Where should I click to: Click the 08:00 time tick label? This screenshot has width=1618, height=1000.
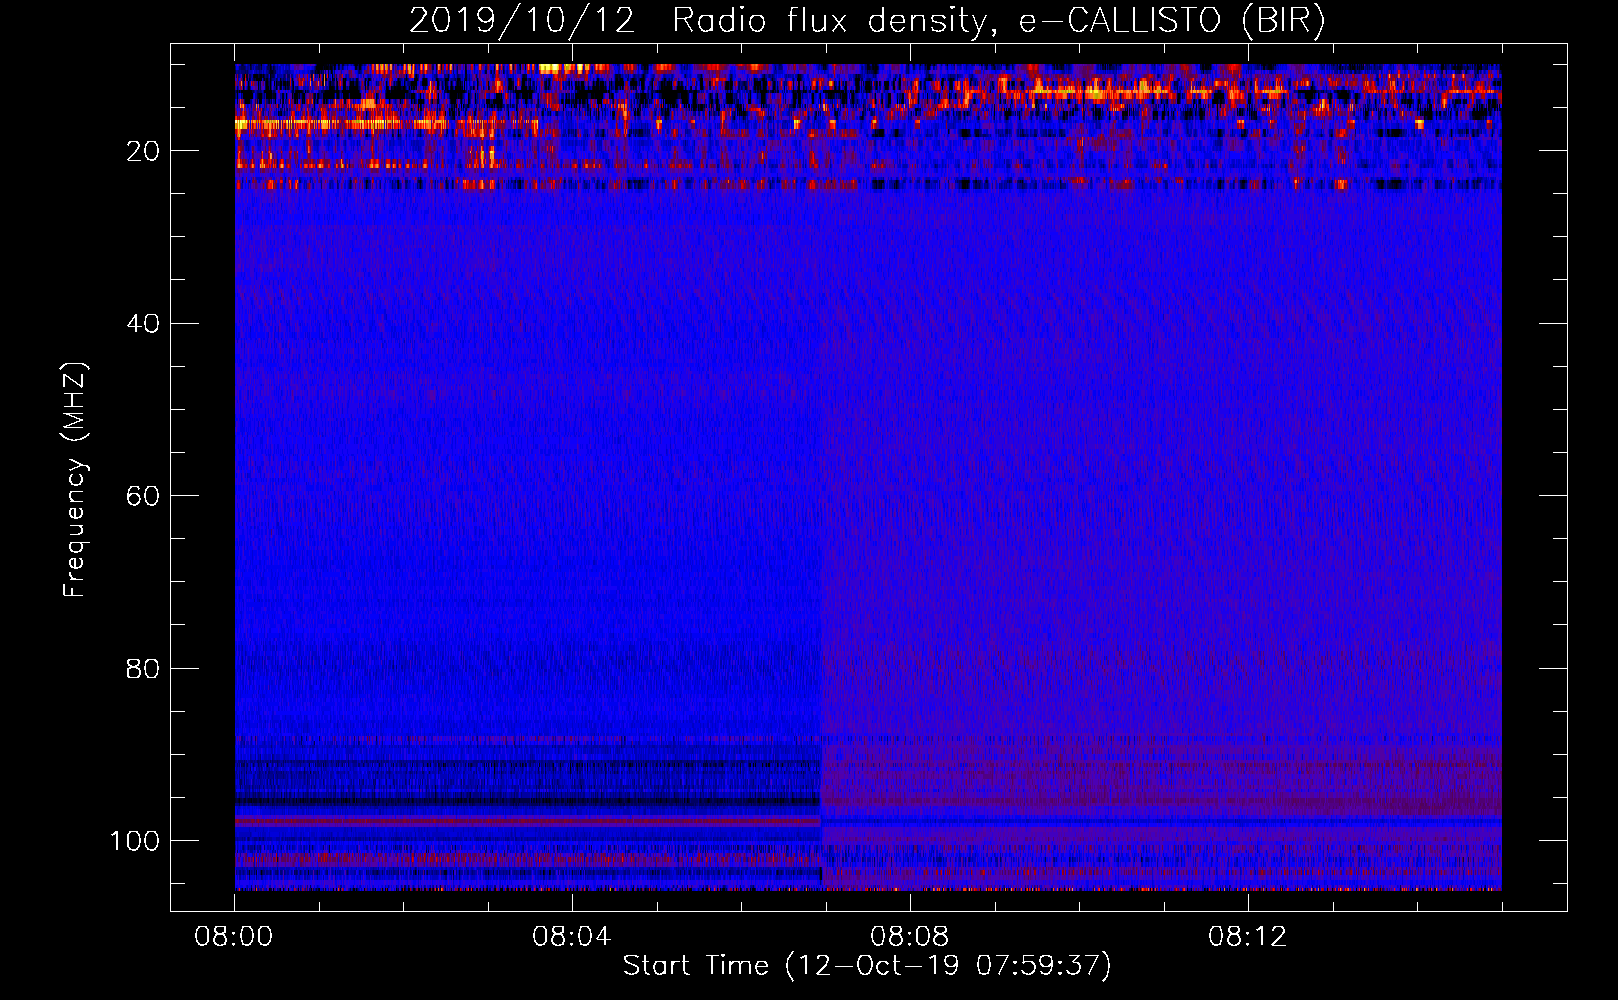coord(234,937)
